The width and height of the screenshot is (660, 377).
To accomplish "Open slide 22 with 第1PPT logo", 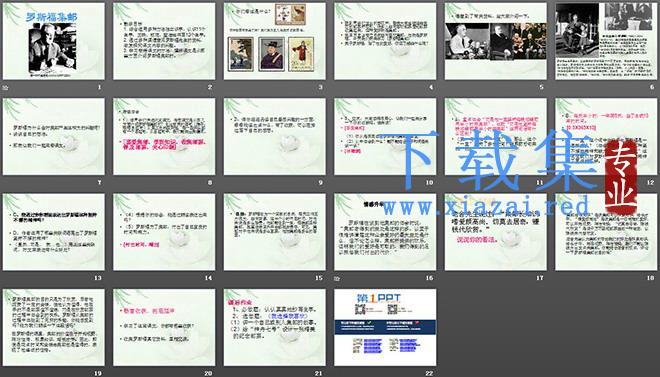I will coord(385,327).
